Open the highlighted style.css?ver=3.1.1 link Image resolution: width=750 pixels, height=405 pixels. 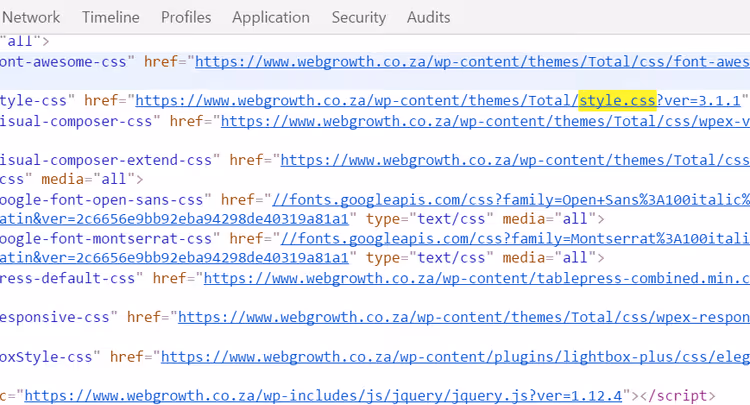pyautogui.click(x=438, y=100)
